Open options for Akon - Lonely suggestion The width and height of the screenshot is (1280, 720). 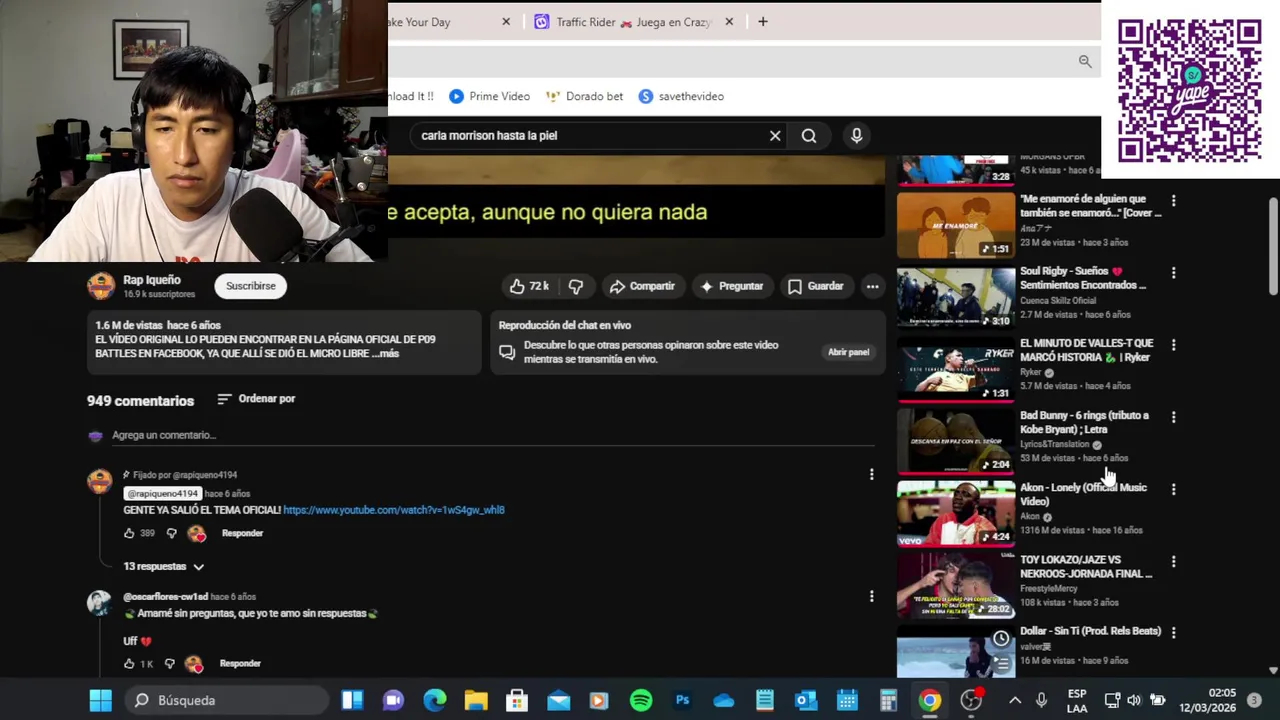(1173, 489)
